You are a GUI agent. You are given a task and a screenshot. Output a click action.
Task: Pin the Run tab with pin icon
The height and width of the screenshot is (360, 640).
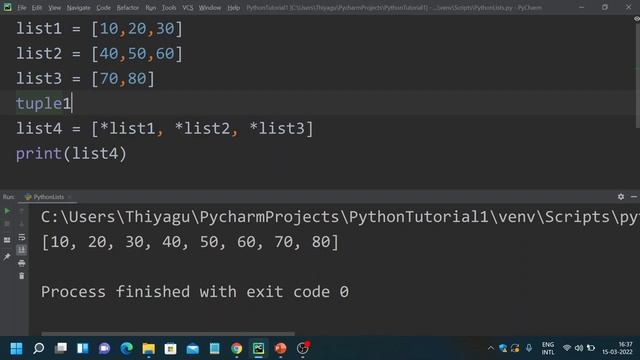(x=7, y=257)
